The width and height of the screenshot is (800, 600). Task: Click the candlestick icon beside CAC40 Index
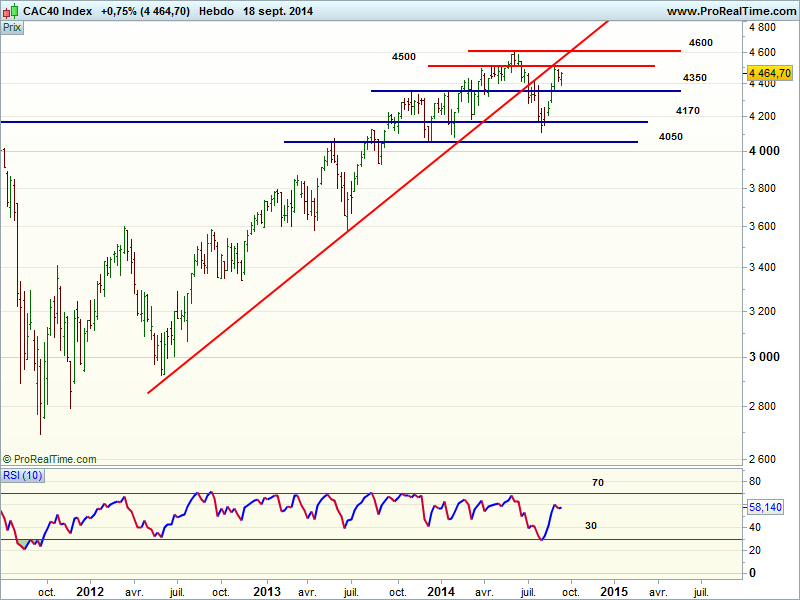pyautogui.click(x=10, y=11)
